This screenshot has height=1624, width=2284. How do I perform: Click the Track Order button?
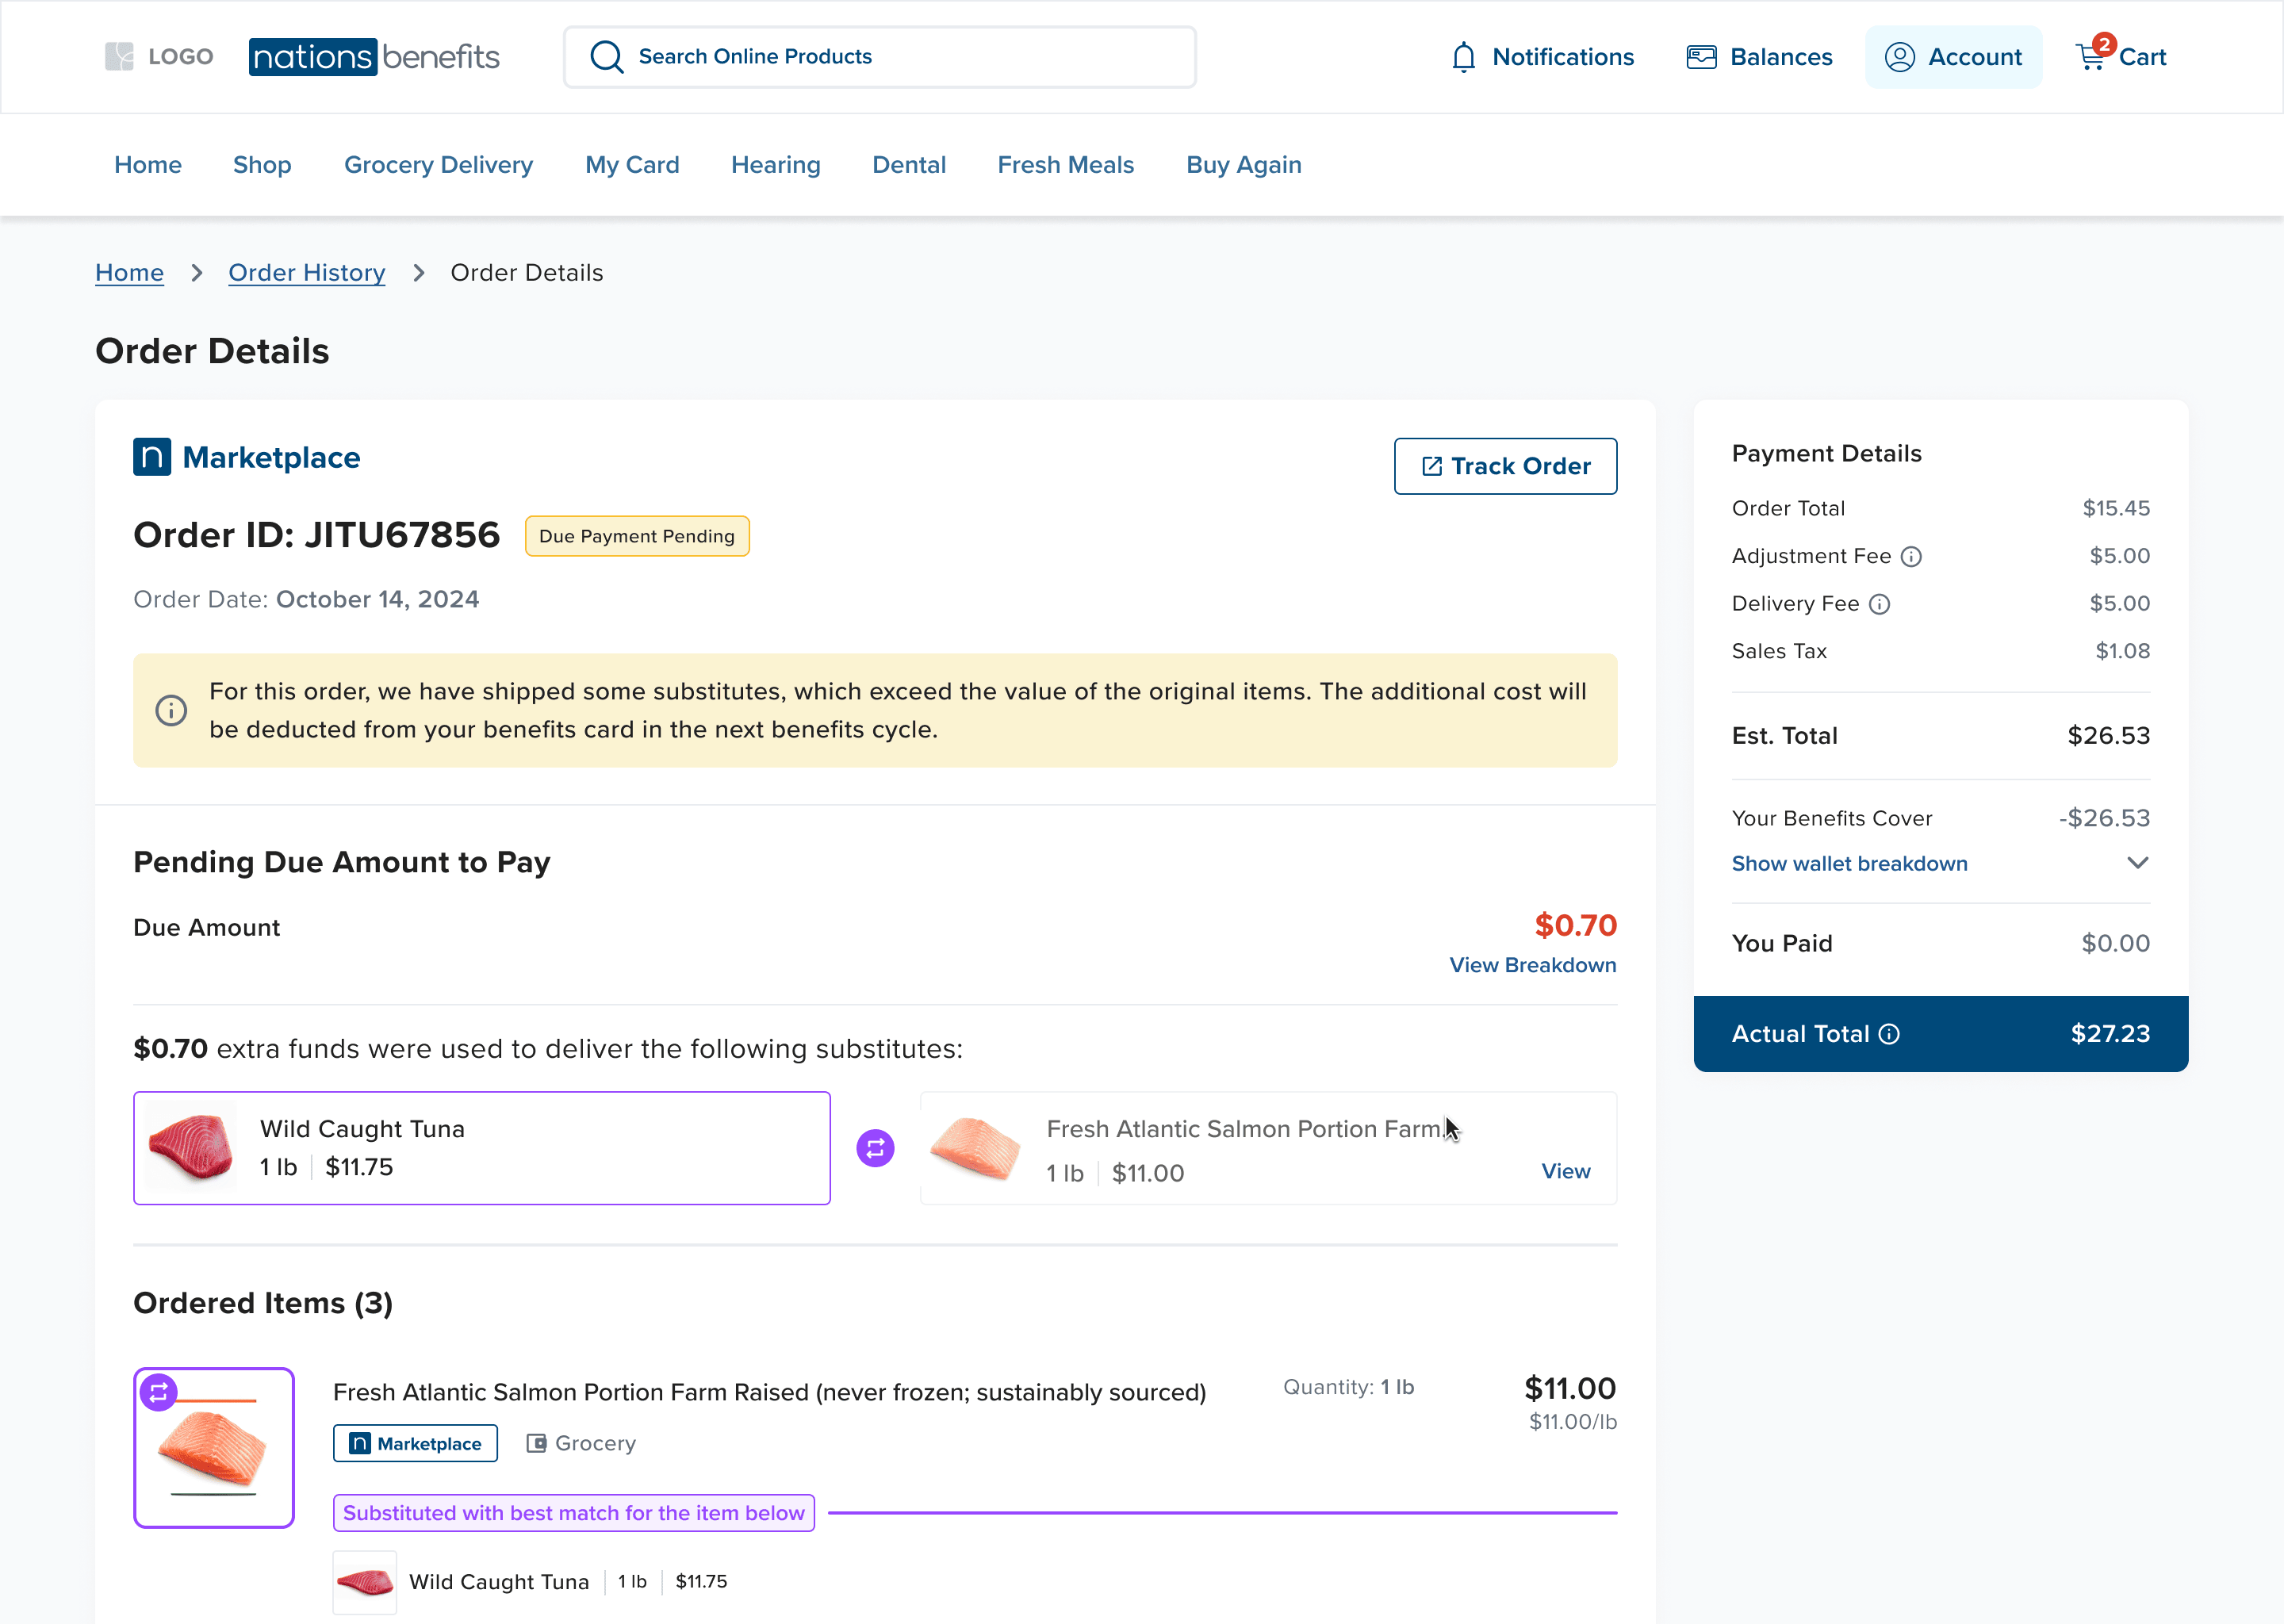click(x=1505, y=466)
